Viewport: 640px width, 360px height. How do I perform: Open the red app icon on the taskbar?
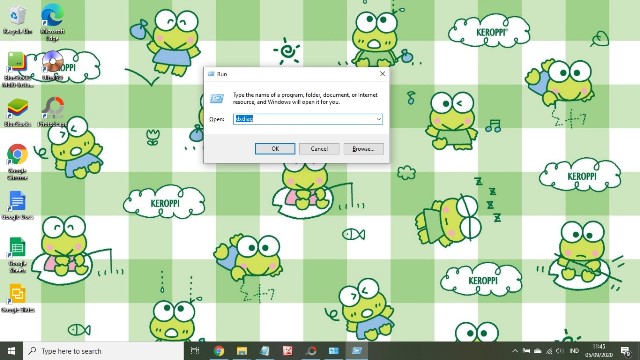pos(288,351)
